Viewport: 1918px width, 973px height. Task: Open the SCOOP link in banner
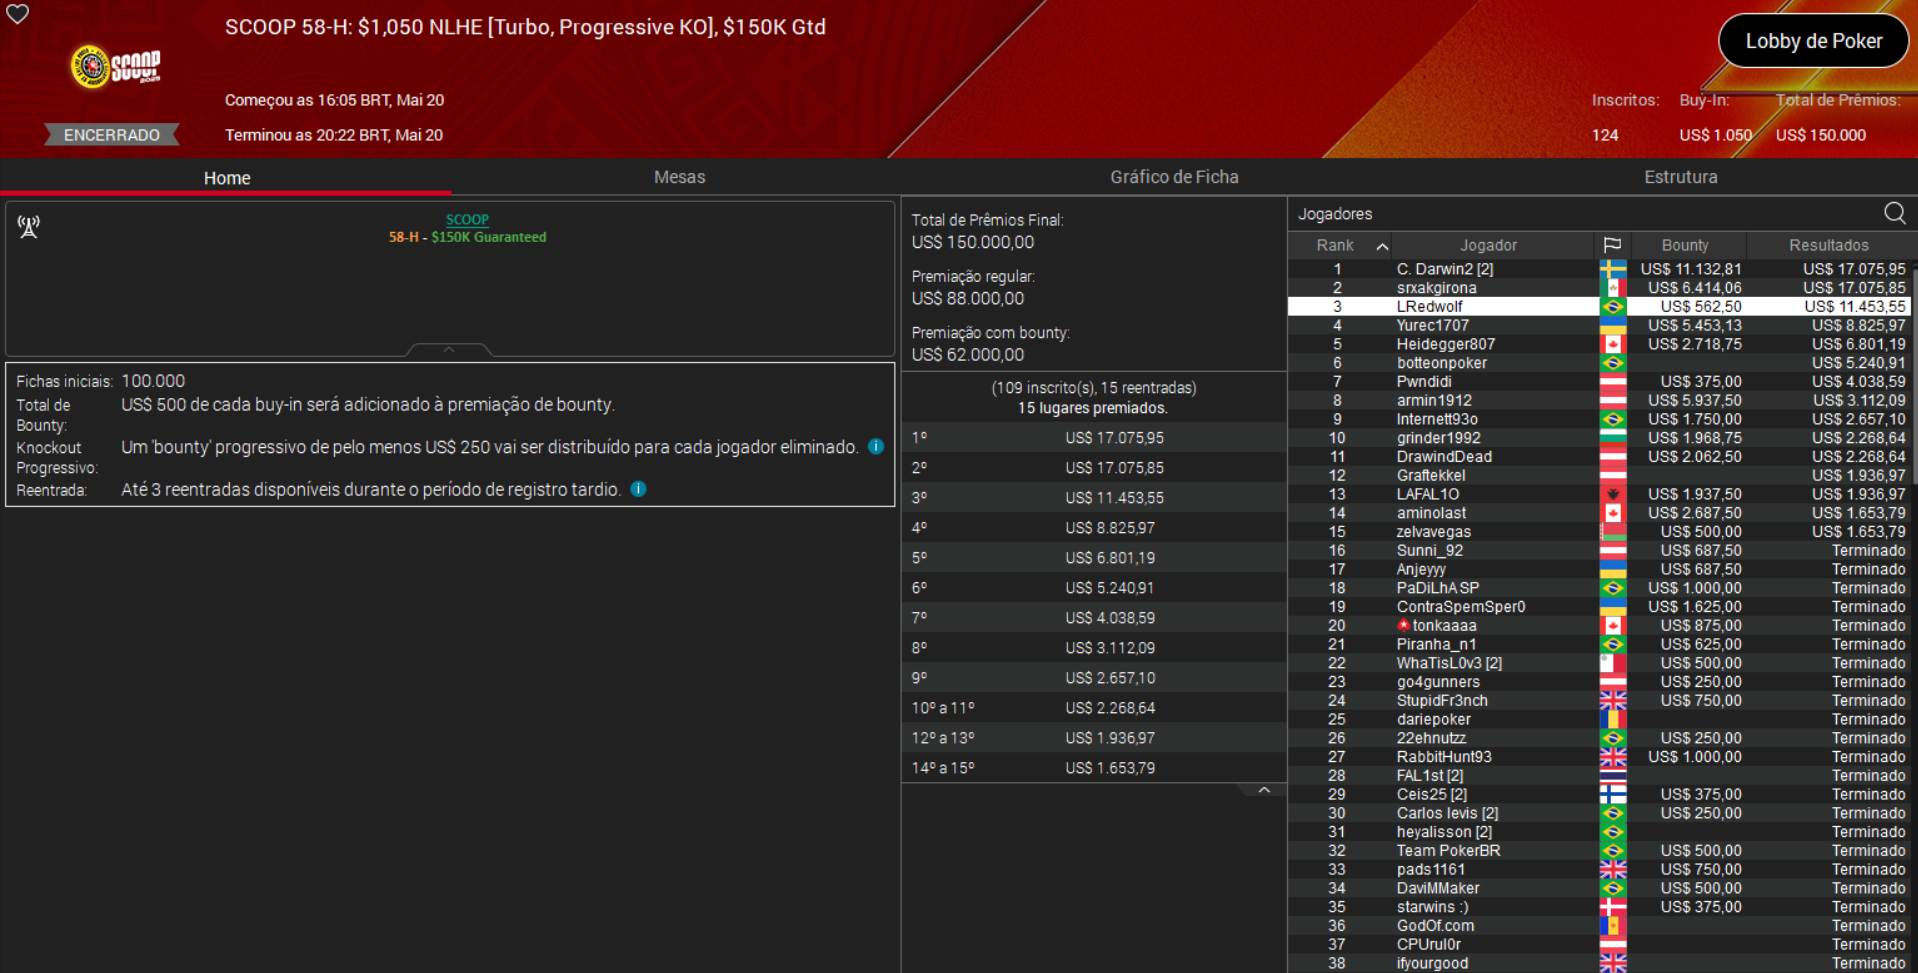tap(467, 219)
